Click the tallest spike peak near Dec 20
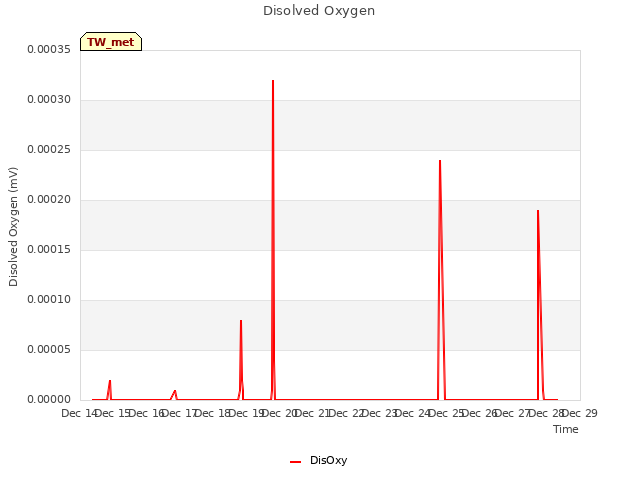640x480 pixels. [x=273, y=81]
